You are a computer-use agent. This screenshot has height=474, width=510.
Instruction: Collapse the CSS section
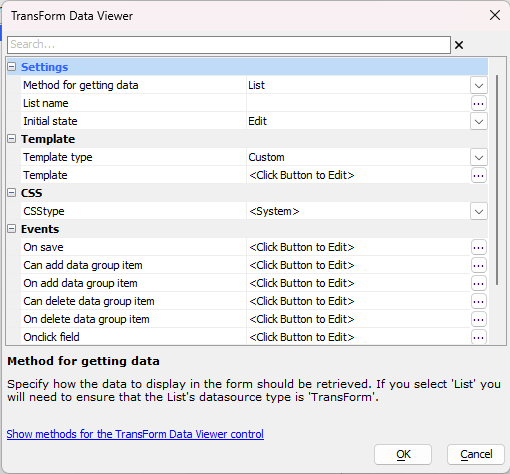click(12, 193)
